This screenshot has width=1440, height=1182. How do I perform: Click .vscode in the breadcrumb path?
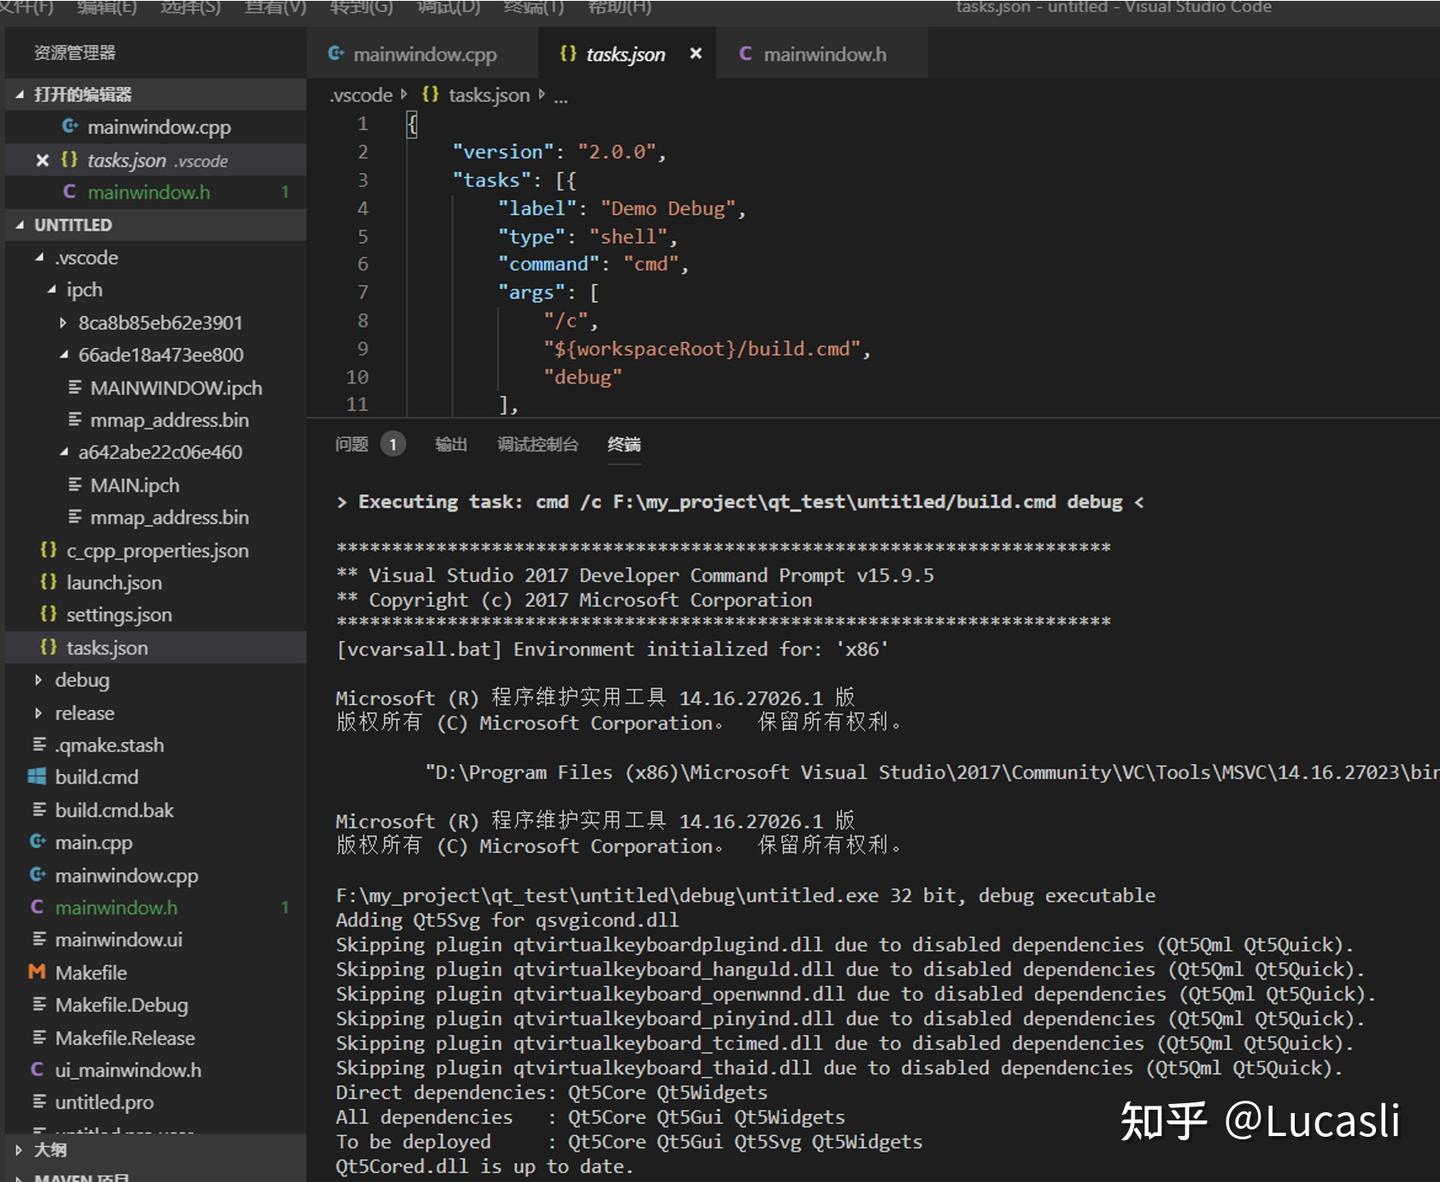click(361, 95)
